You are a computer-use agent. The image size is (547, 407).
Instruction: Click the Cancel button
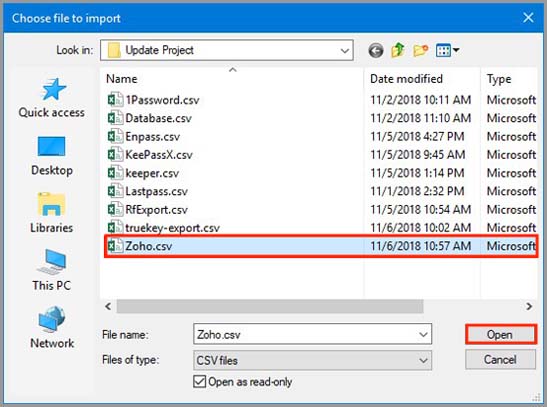tap(500, 360)
